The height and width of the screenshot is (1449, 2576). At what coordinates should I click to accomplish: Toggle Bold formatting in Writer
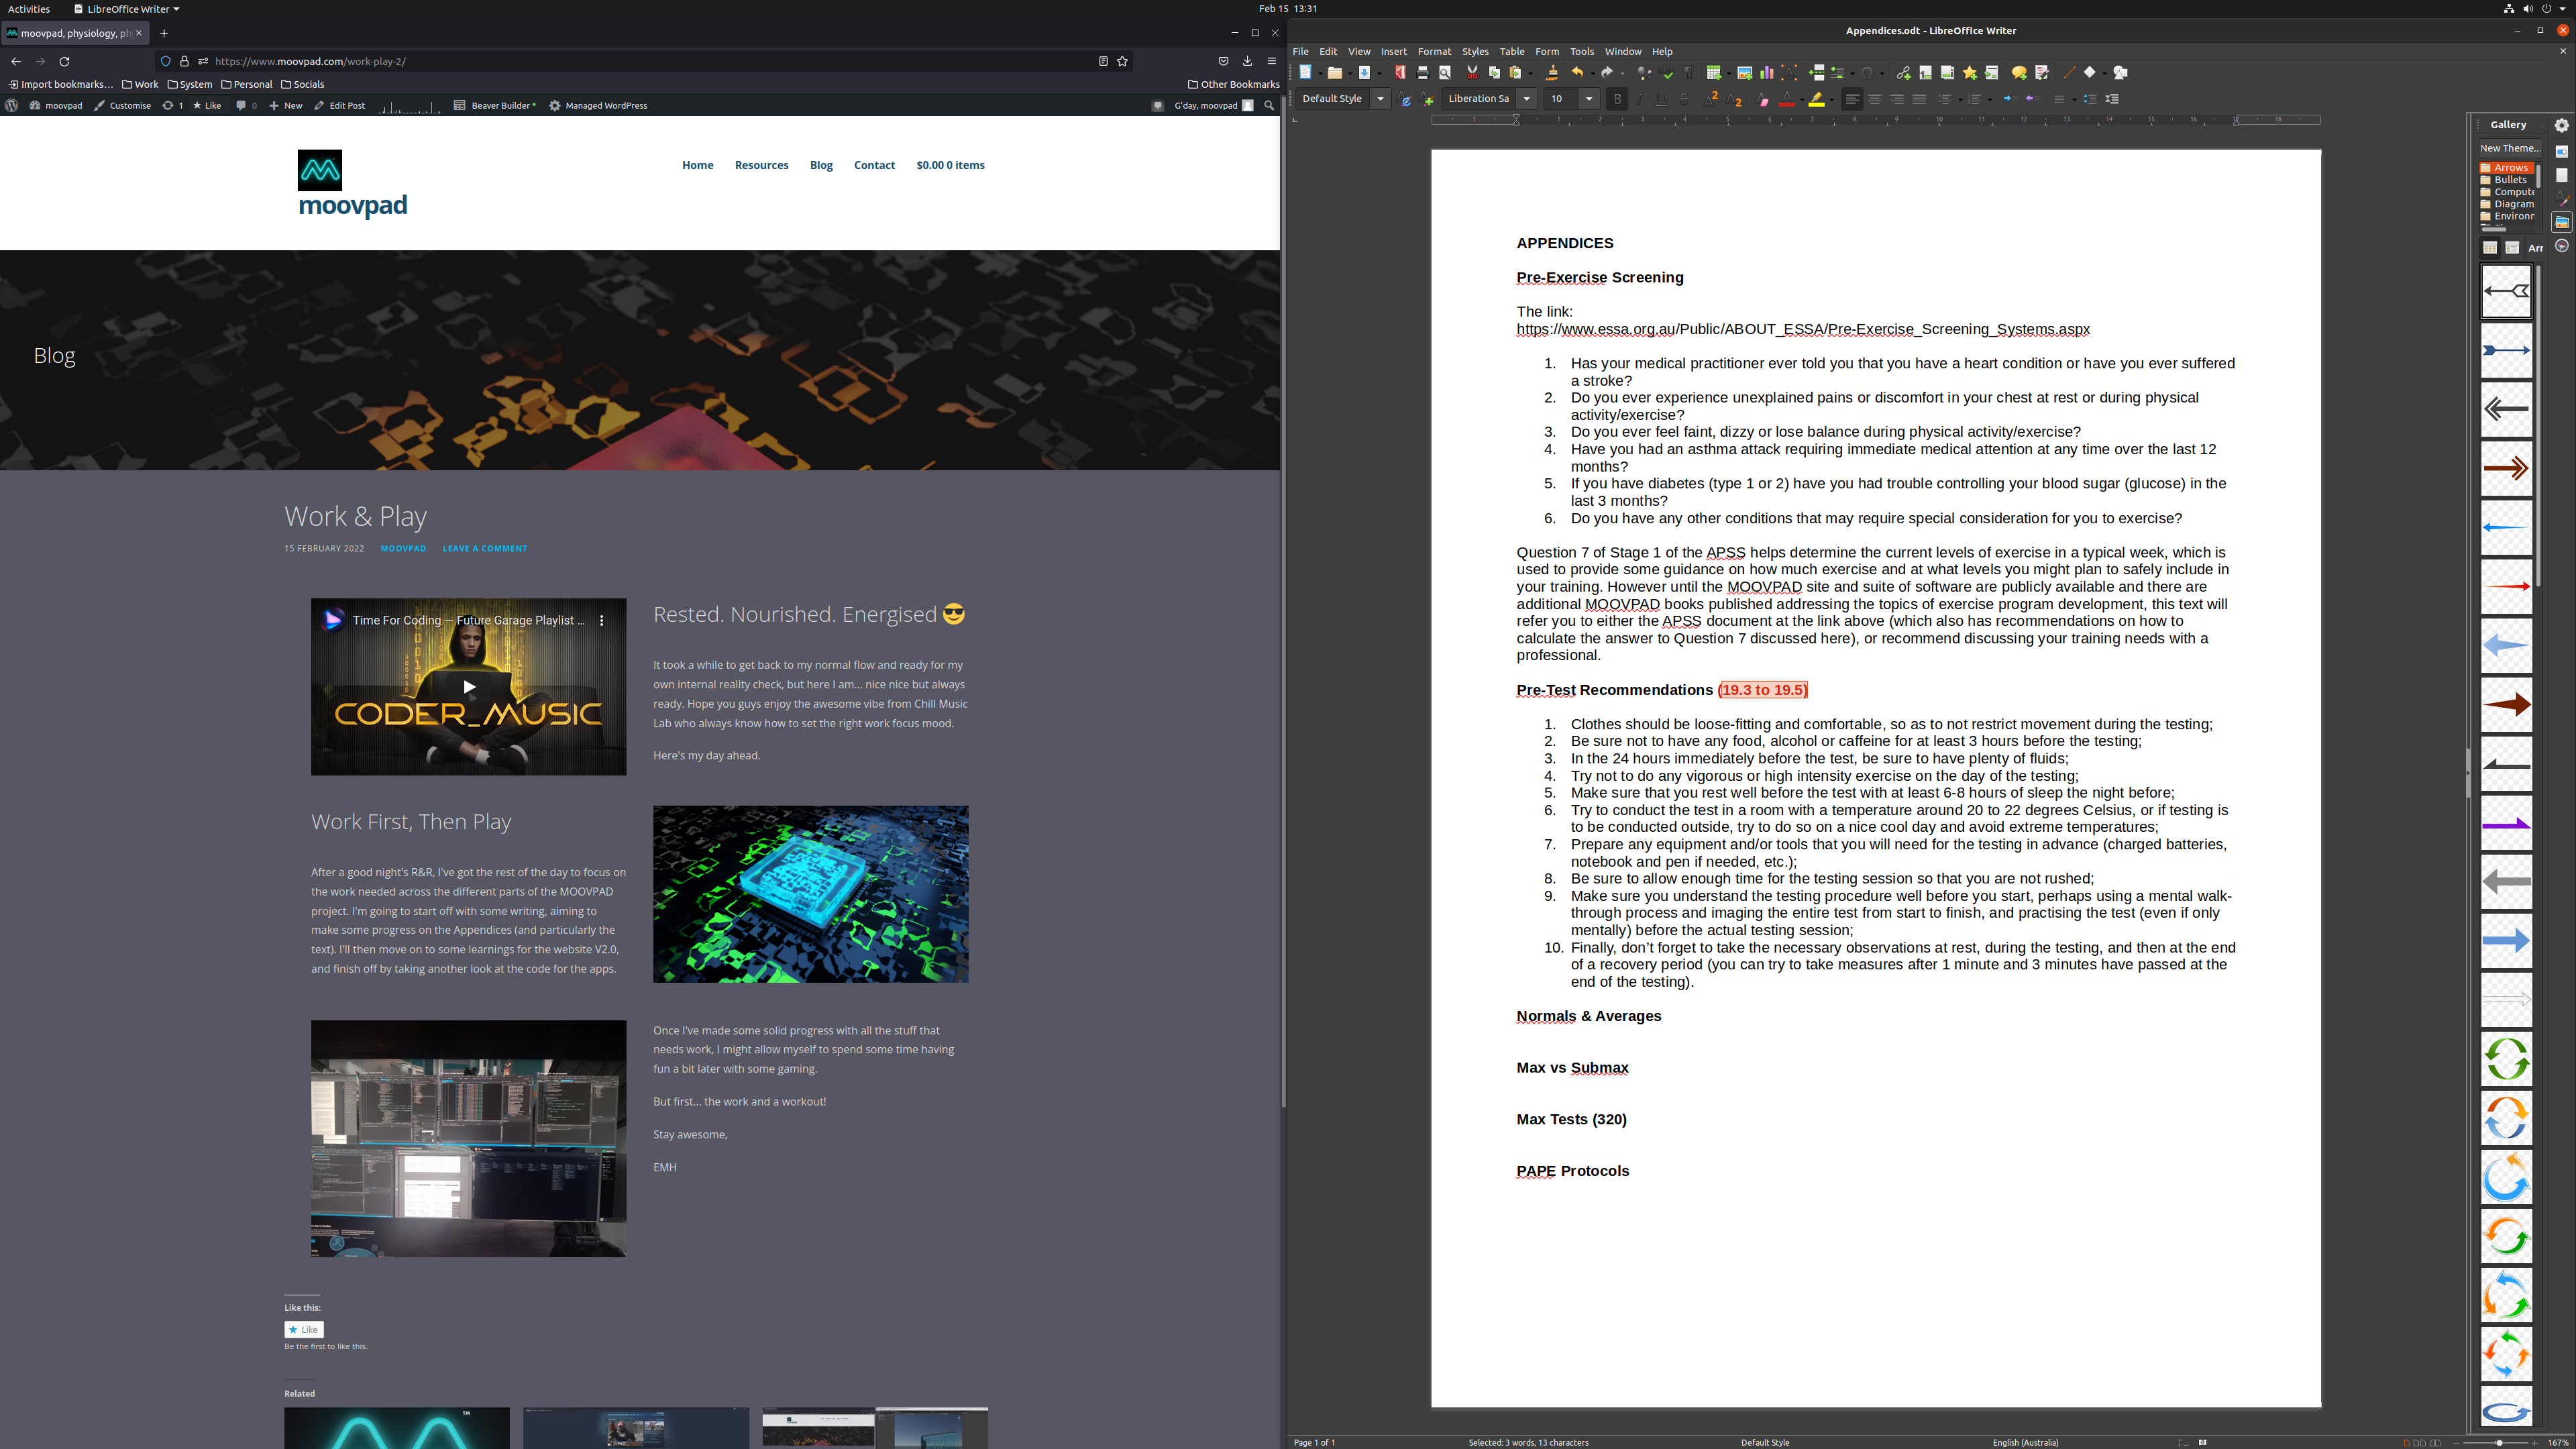[x=1618, y=99]
